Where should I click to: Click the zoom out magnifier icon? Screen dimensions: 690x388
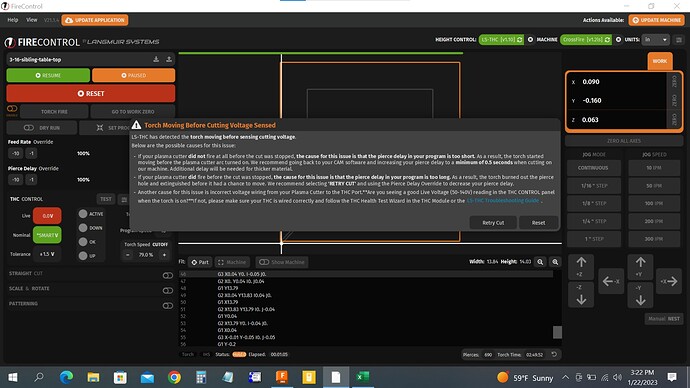[x=540, y=262]
